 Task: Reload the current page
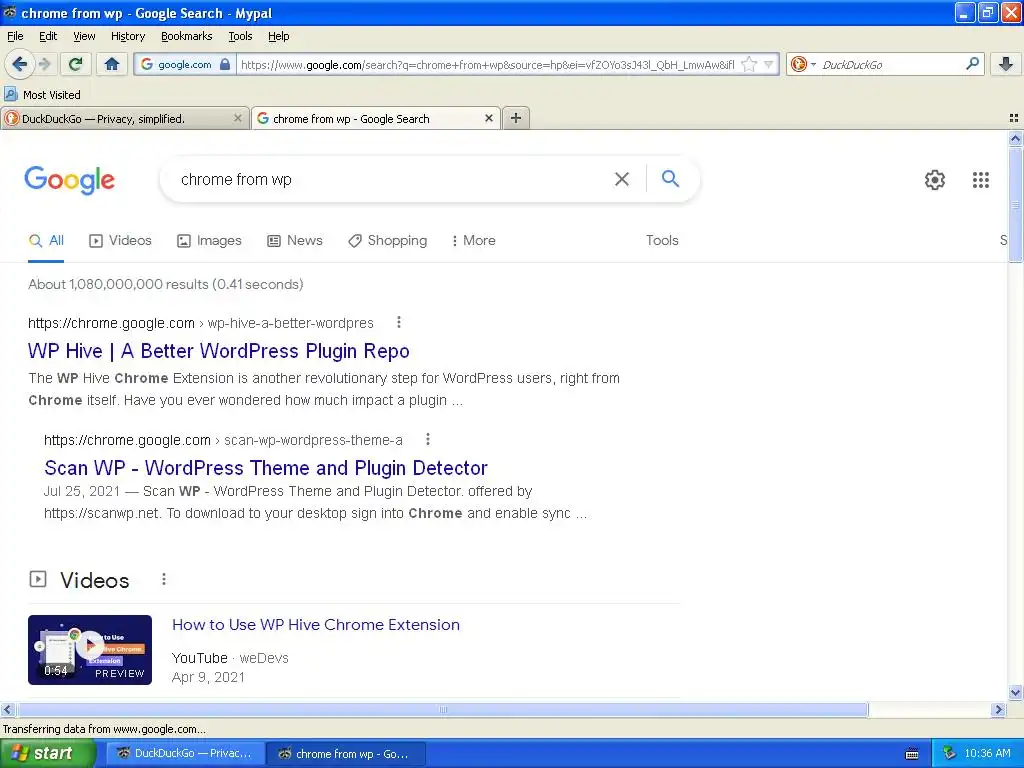76,64
